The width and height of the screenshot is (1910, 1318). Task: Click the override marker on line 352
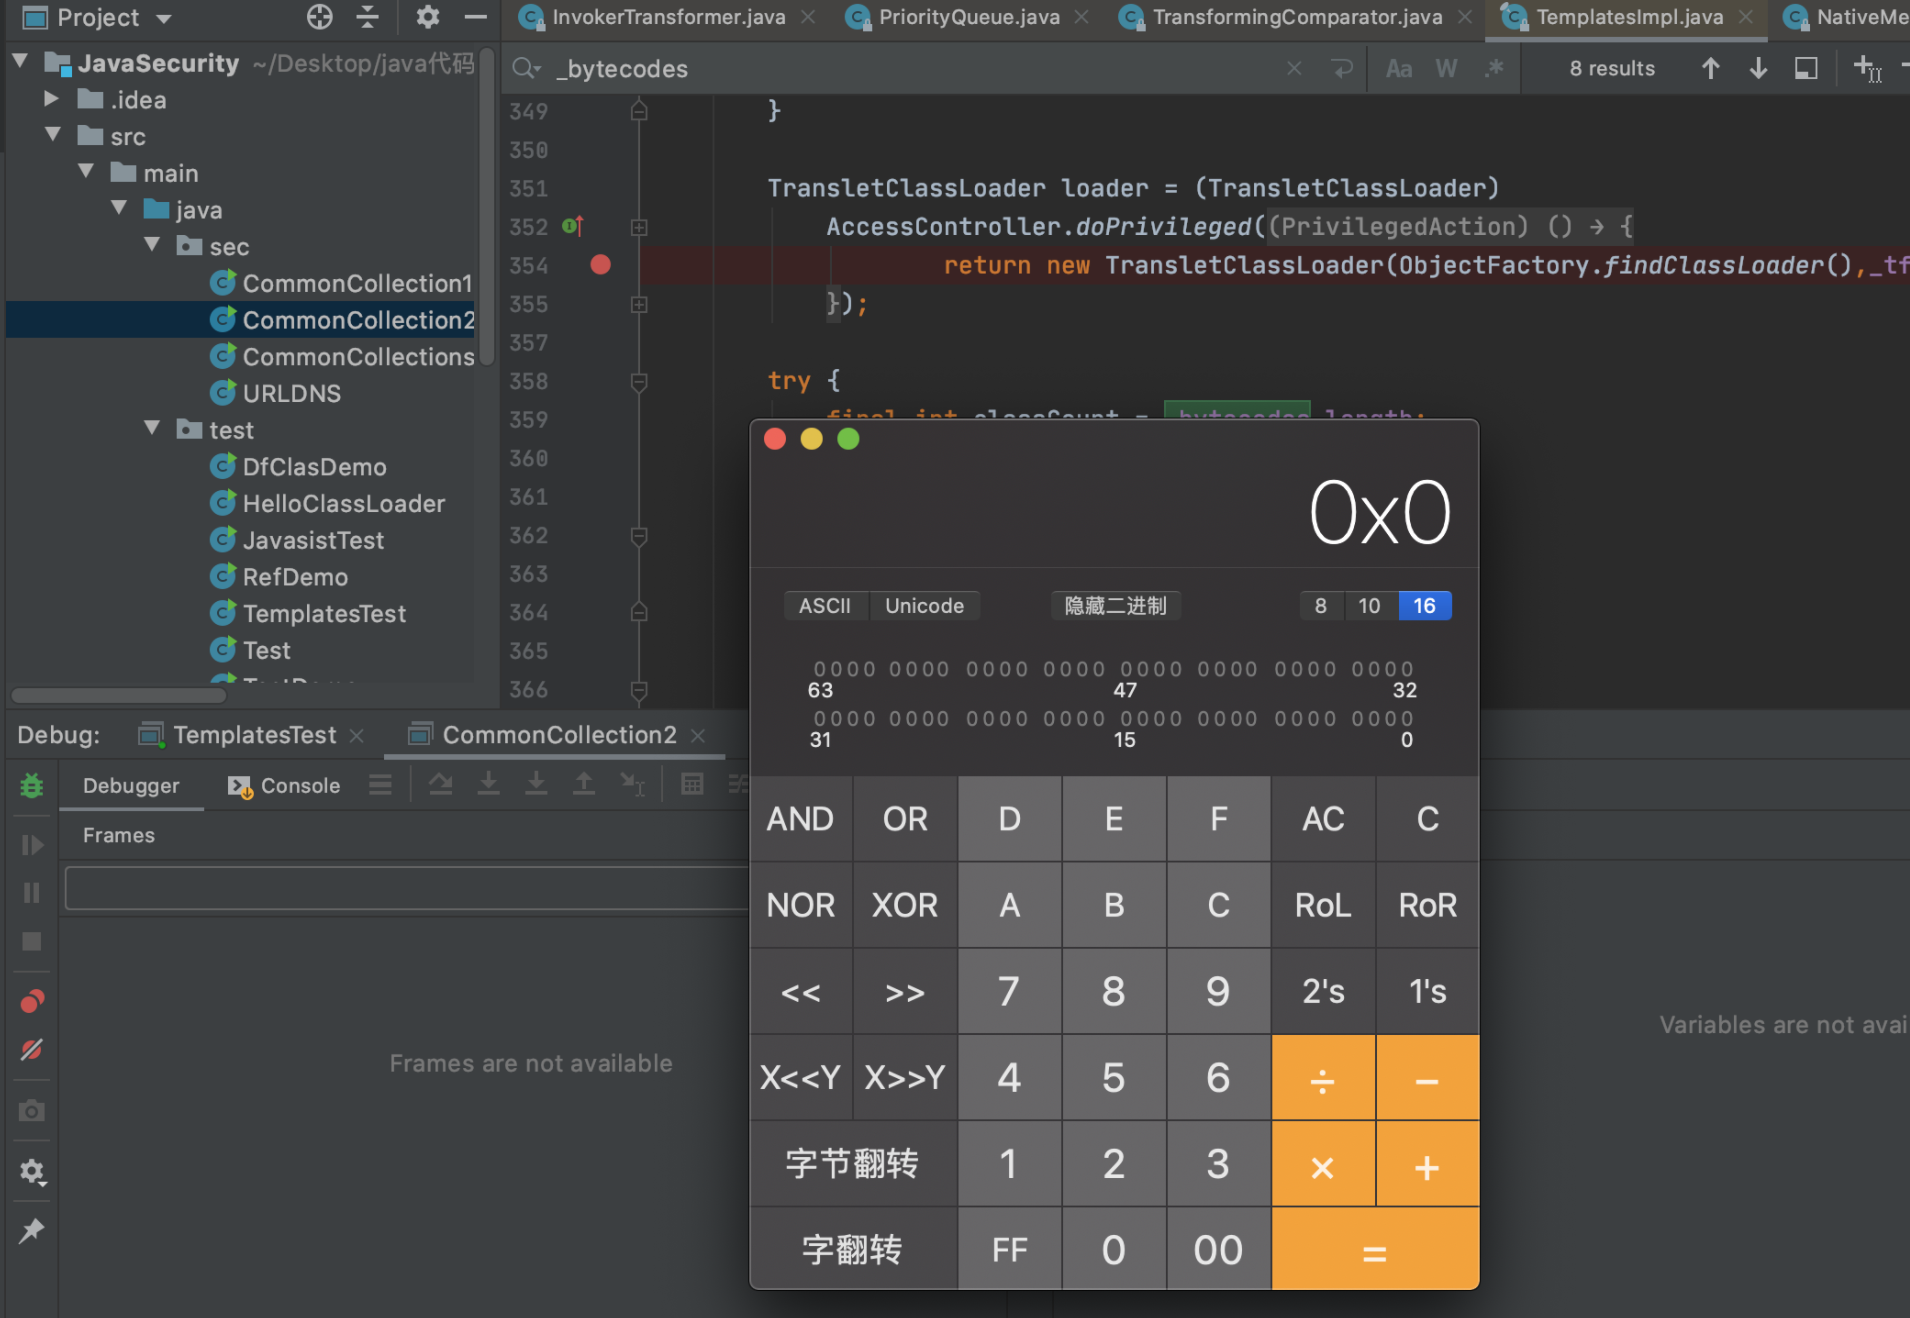[572, 226]
